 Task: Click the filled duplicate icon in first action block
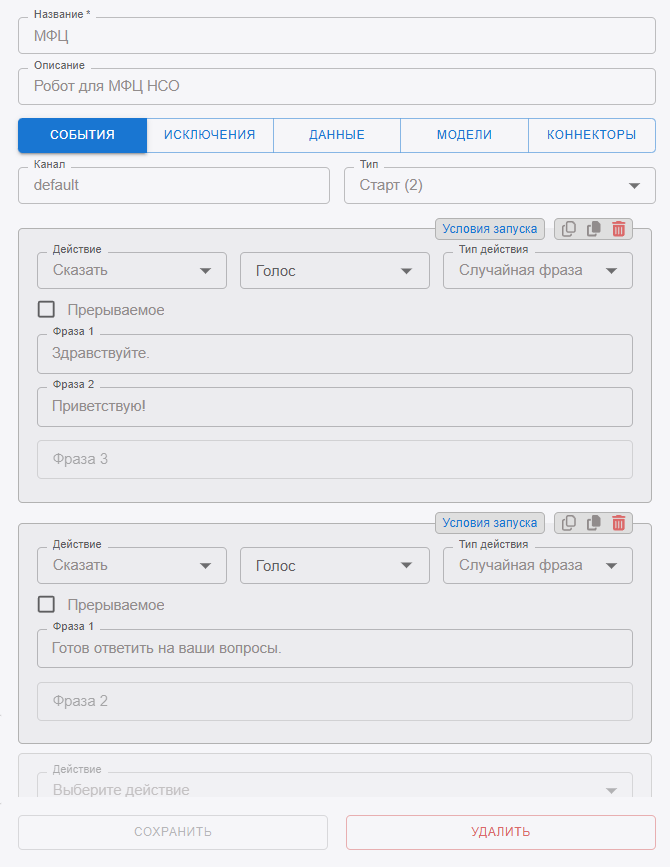click(594, 229)
